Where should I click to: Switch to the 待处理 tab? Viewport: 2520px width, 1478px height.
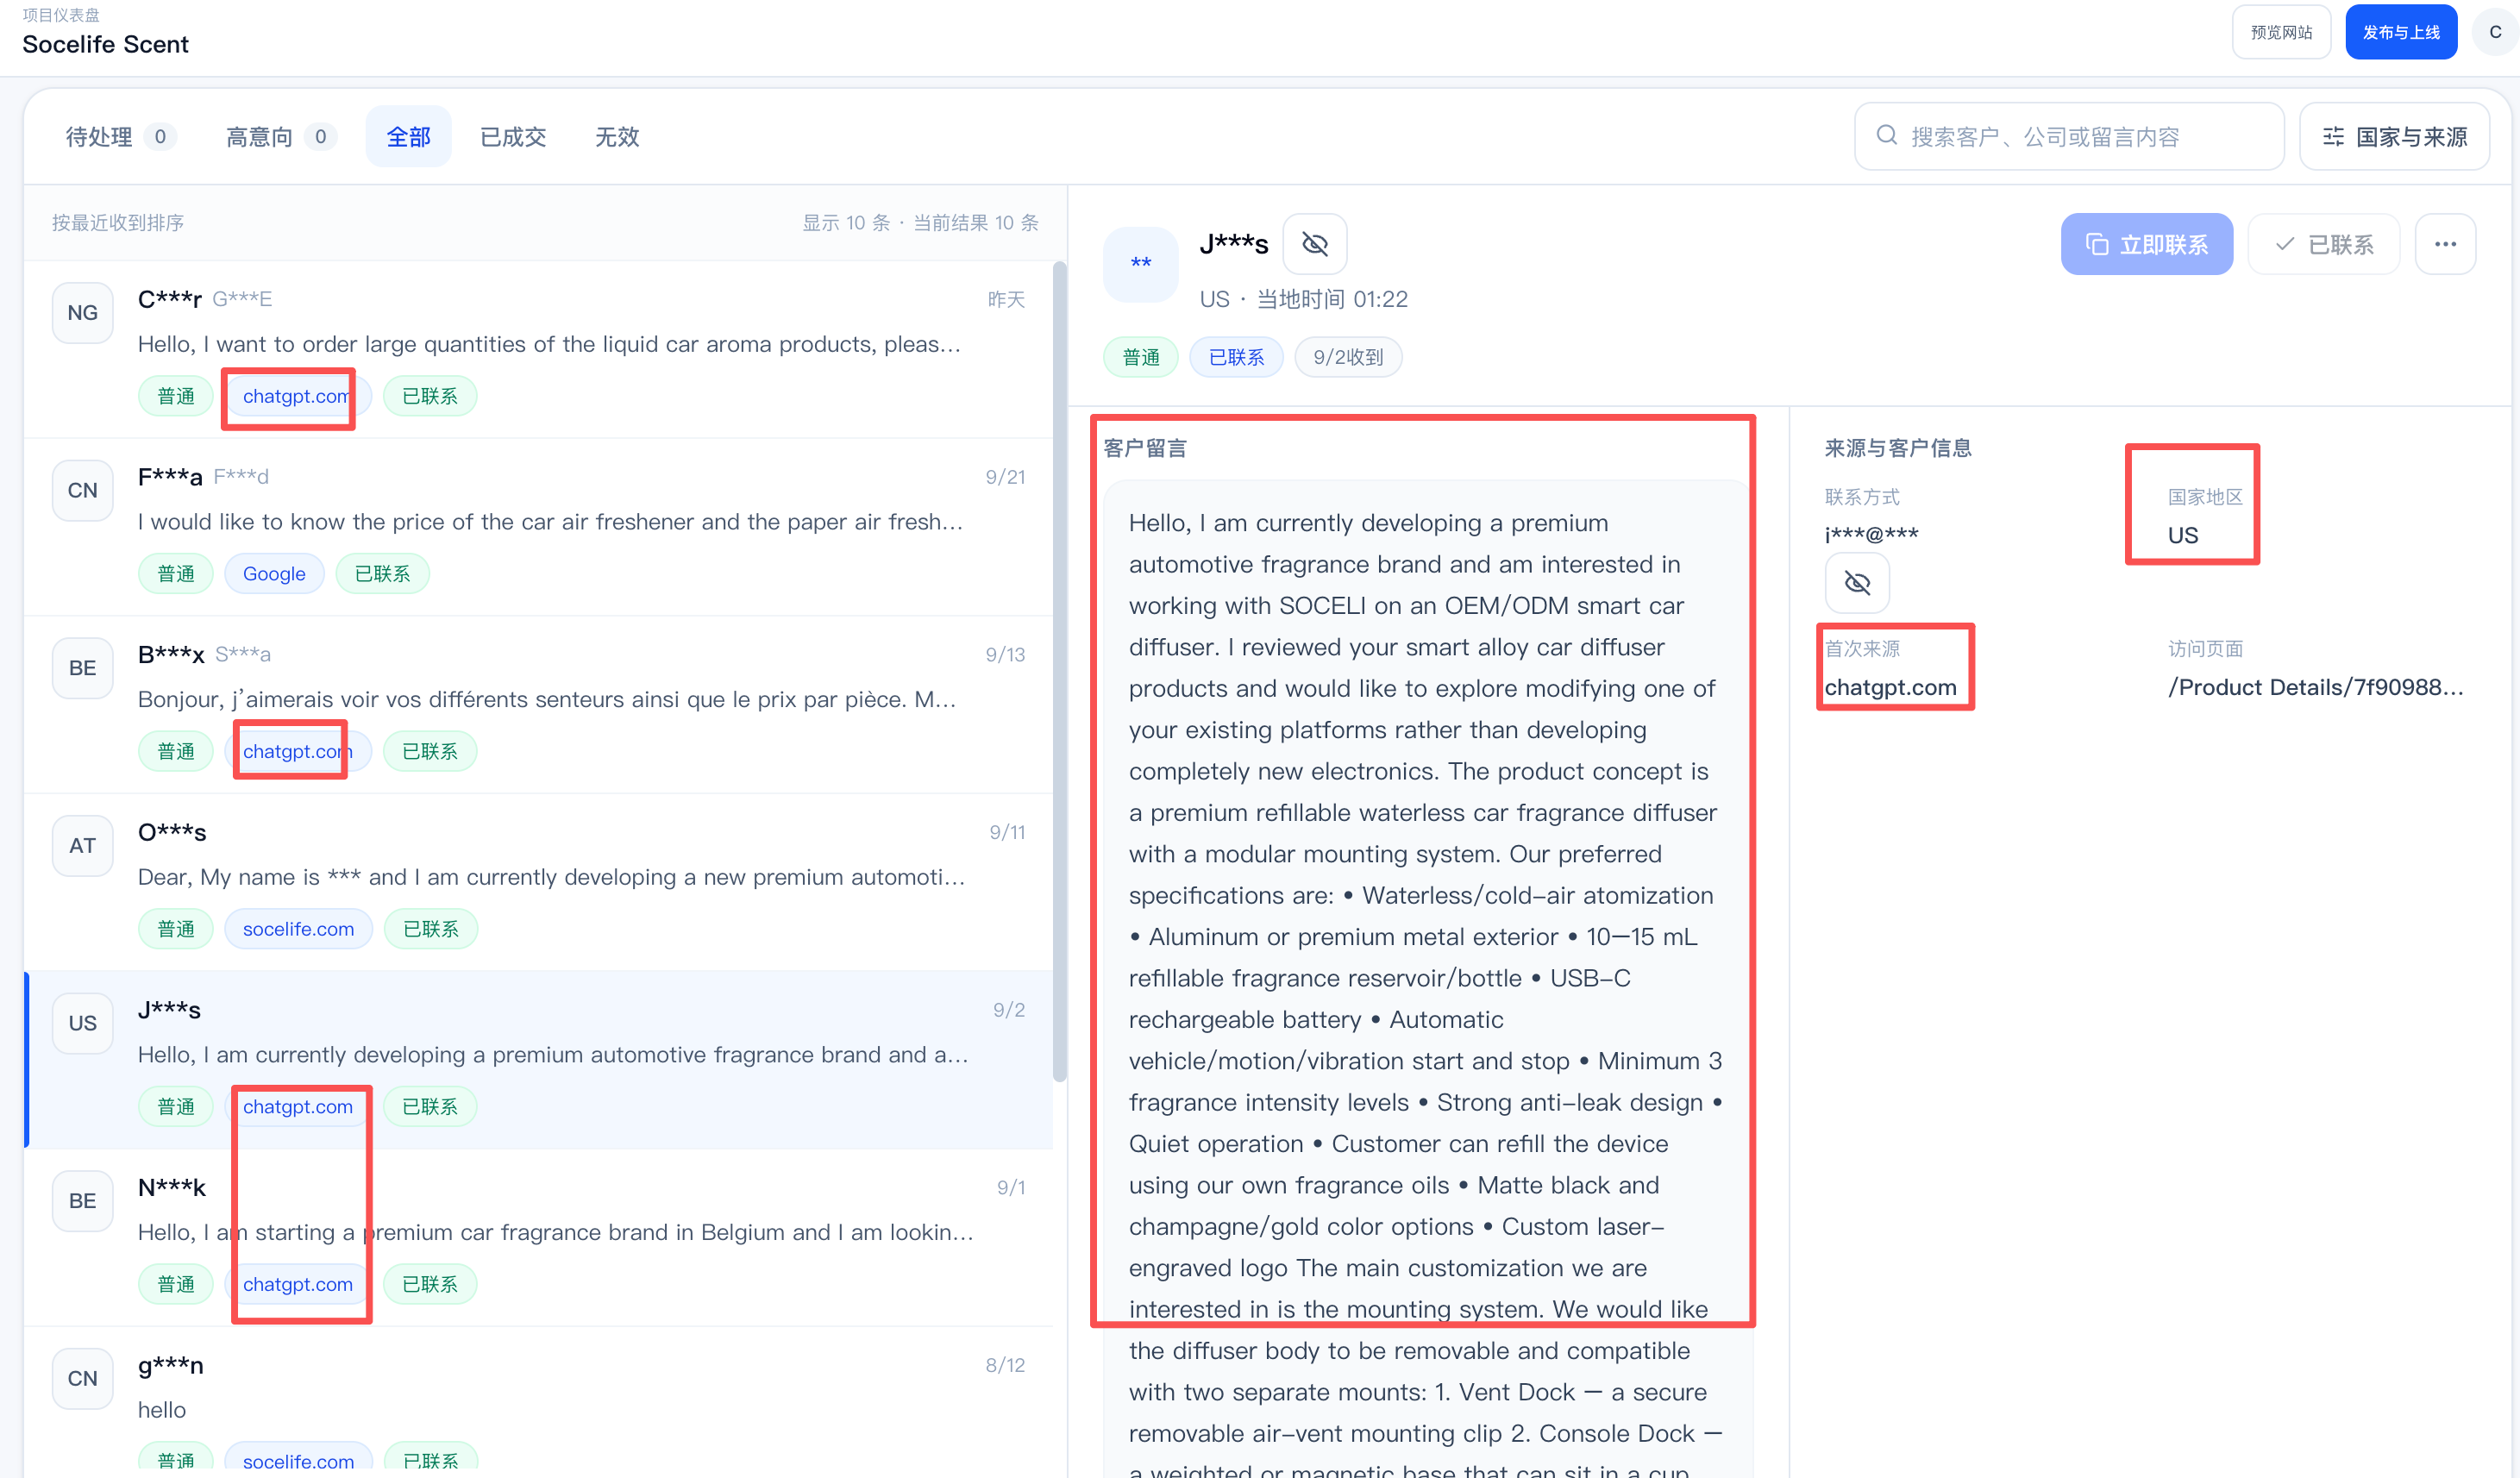(120, 136)
